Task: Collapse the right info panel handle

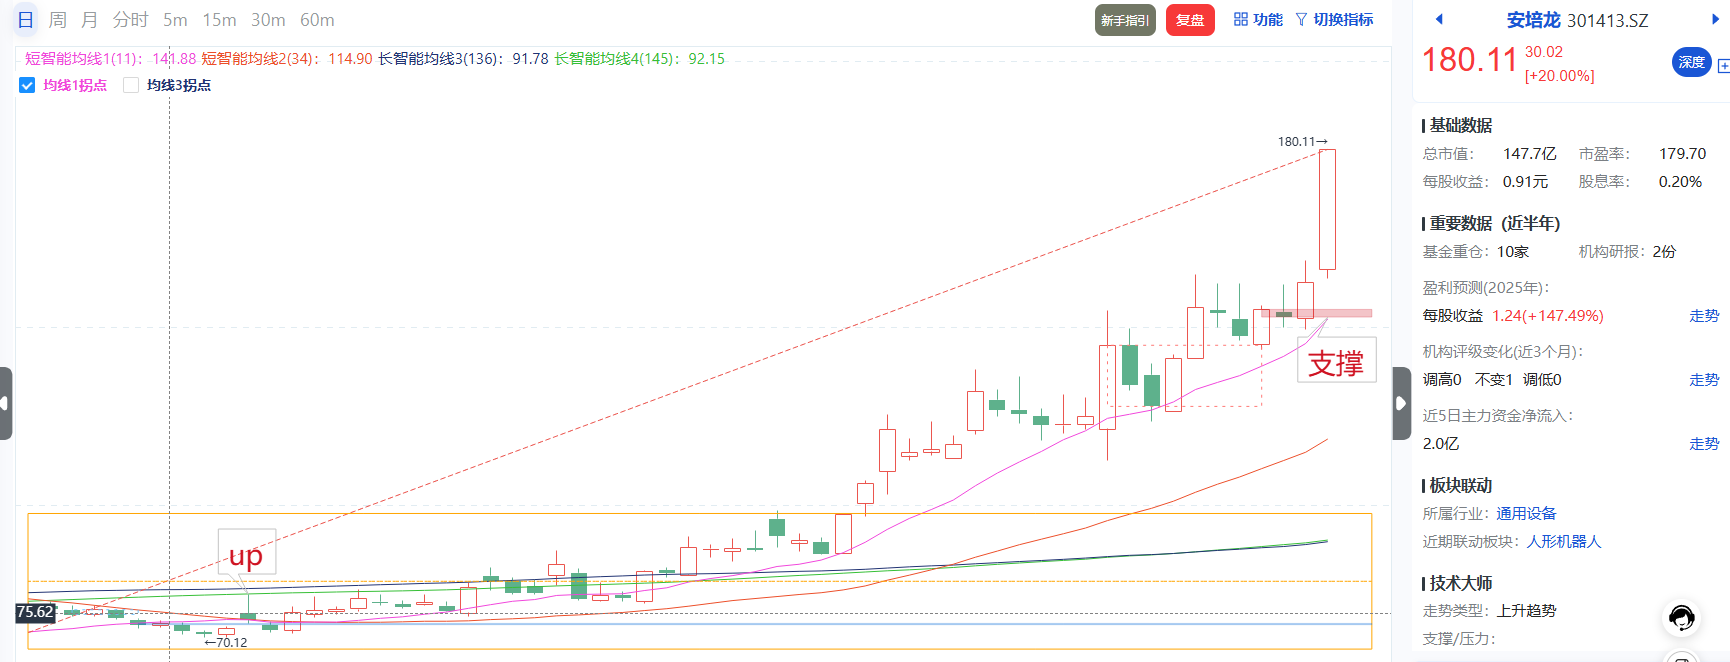Action: click(1401, 403)
